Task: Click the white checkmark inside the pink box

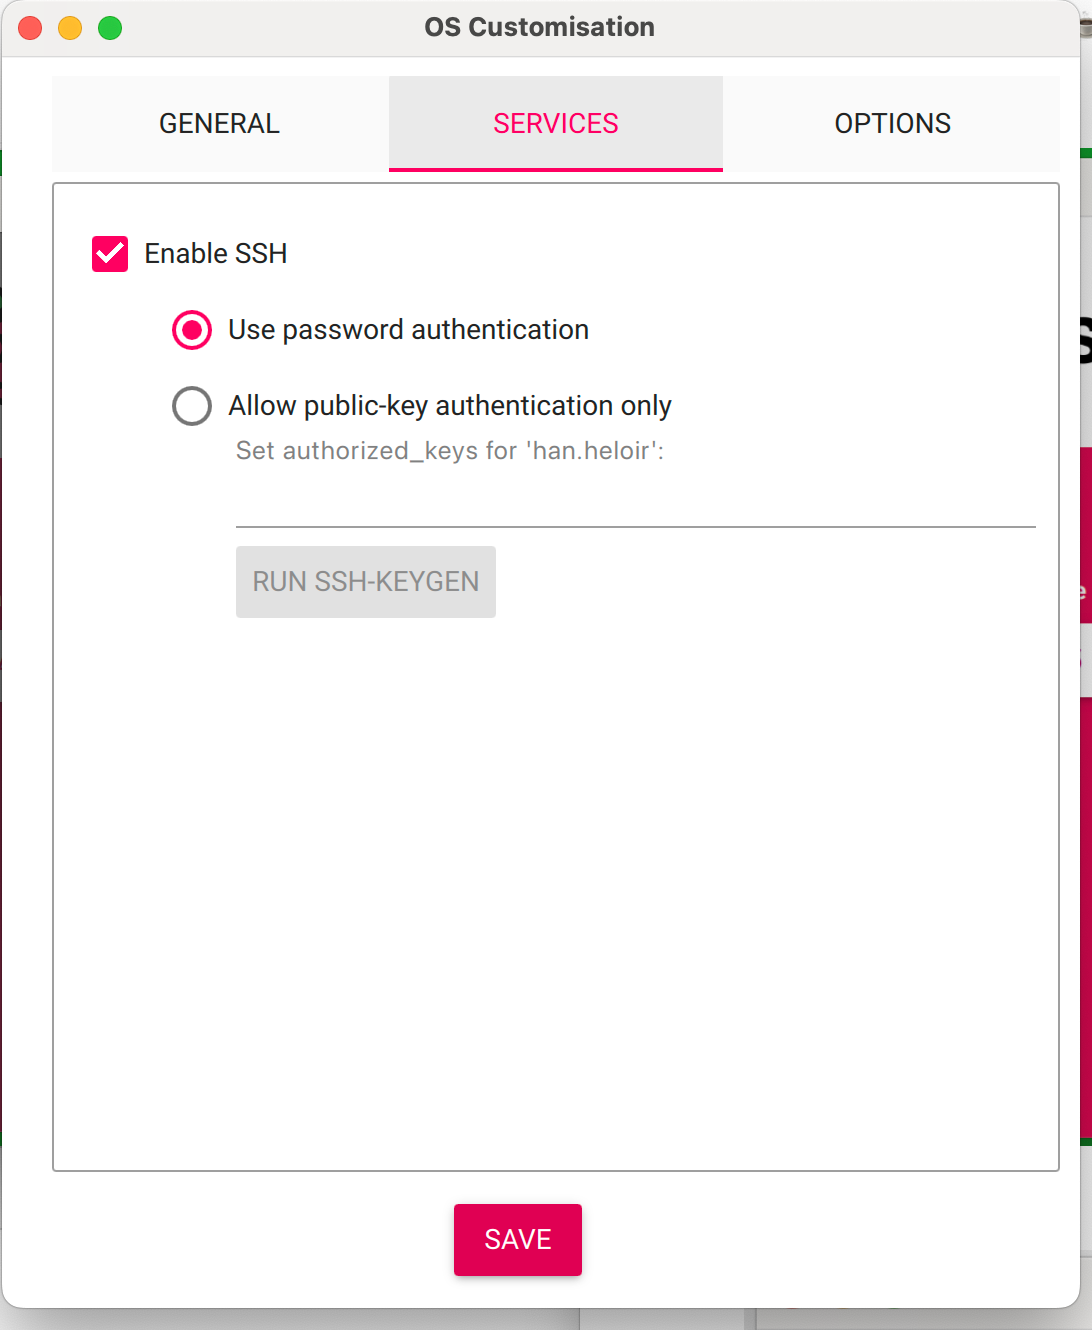Action: 110,254
